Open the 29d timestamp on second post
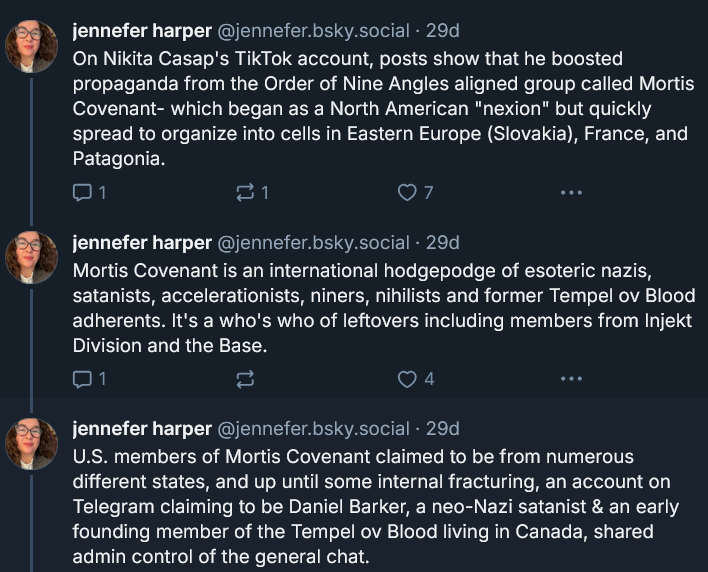 443,243
